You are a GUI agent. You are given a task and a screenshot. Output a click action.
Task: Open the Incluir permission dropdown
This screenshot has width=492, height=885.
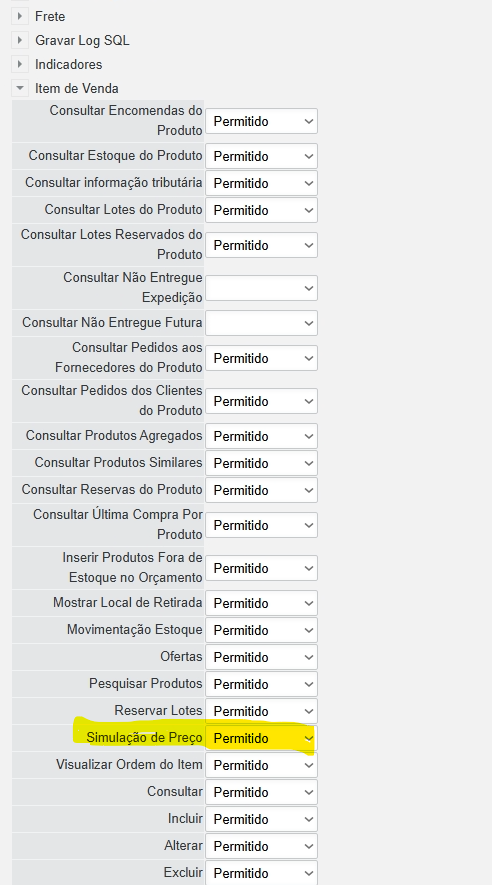pos(261,820)
